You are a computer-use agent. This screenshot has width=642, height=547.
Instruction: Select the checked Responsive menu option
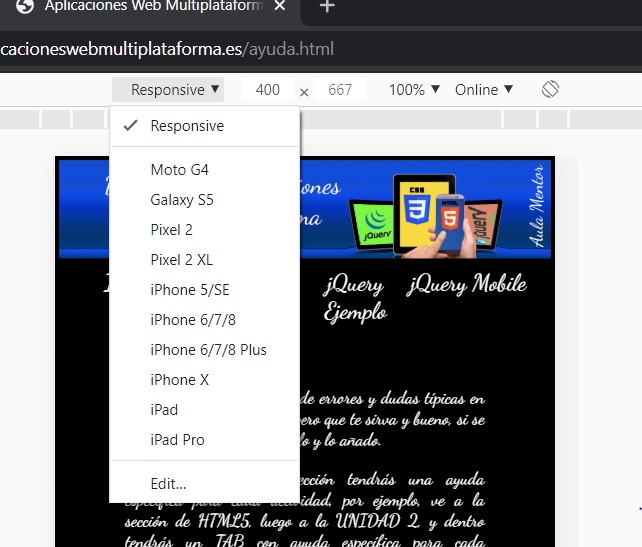[x=205, y=126]
